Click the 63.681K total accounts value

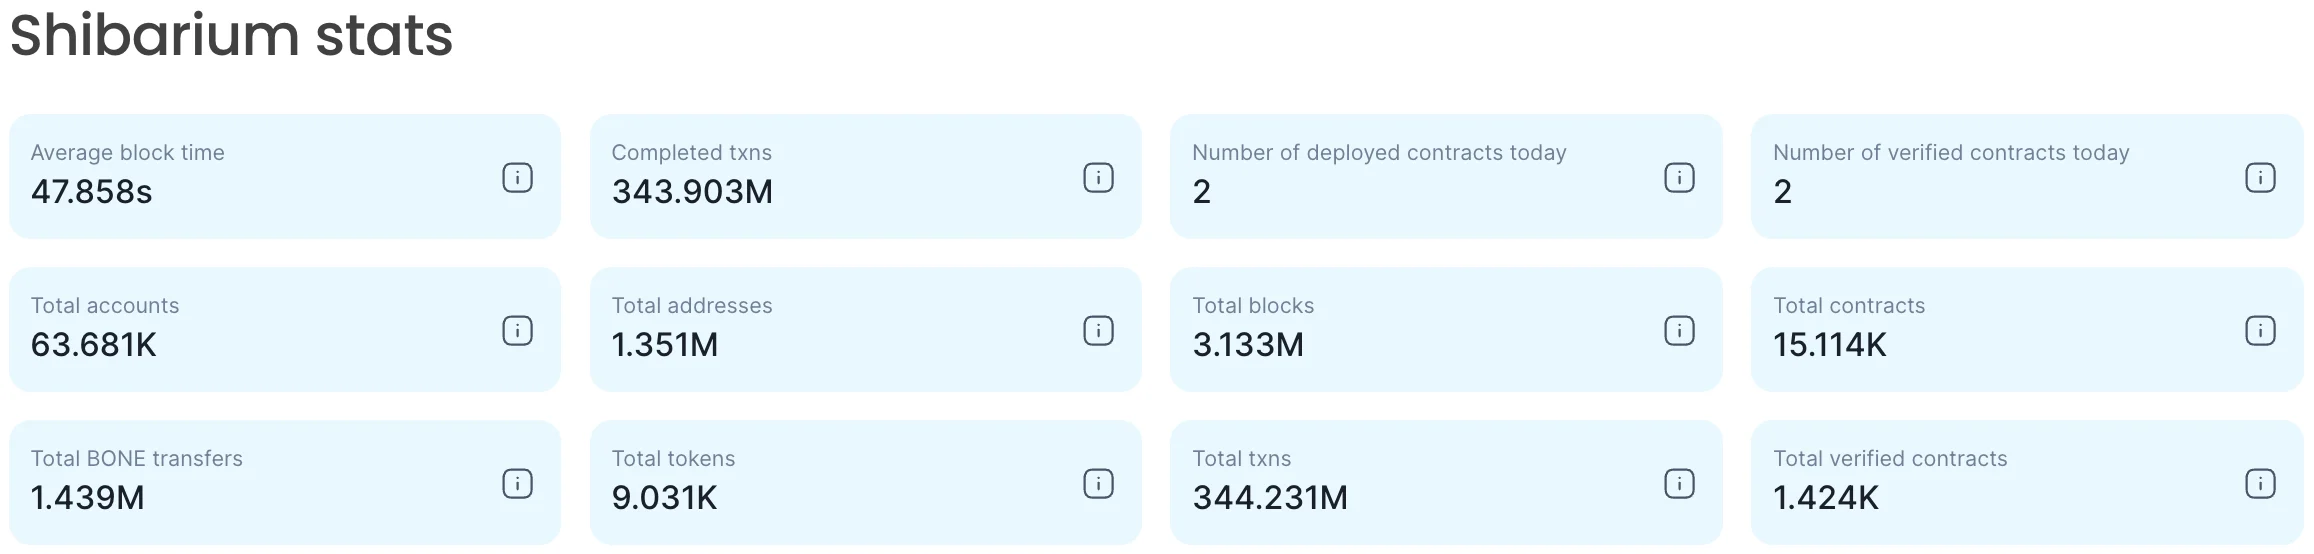tap(94, 345)
